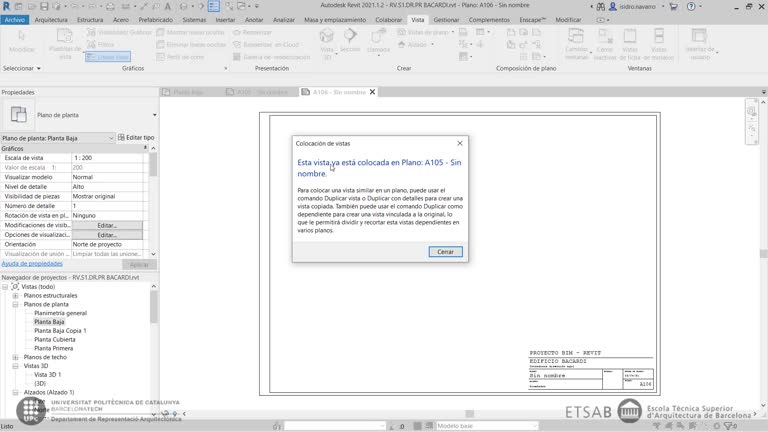The width and height of the screenshot is (768, 432).
Task: Select the Sección tool in the ribbon
Action: (350, 40)
